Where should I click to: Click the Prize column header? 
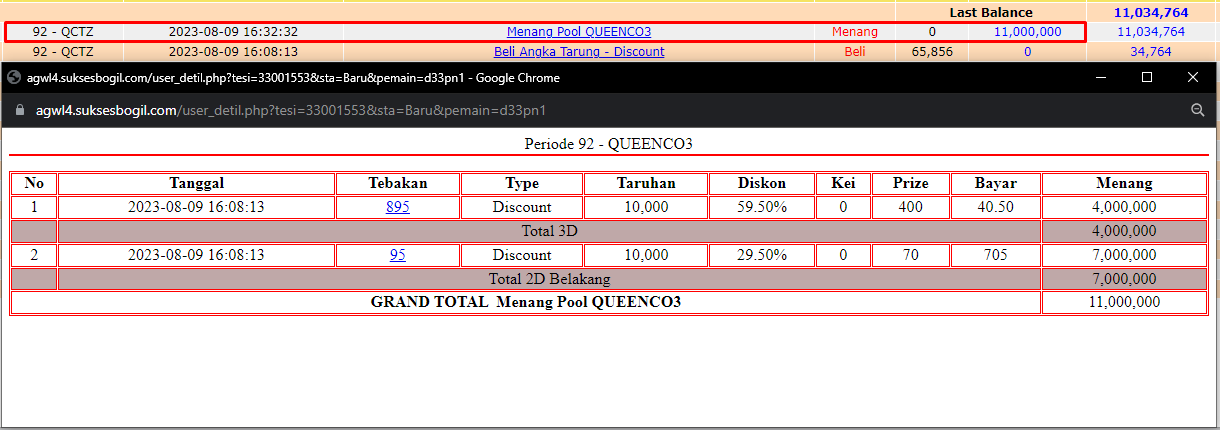[x=910, y=183]
